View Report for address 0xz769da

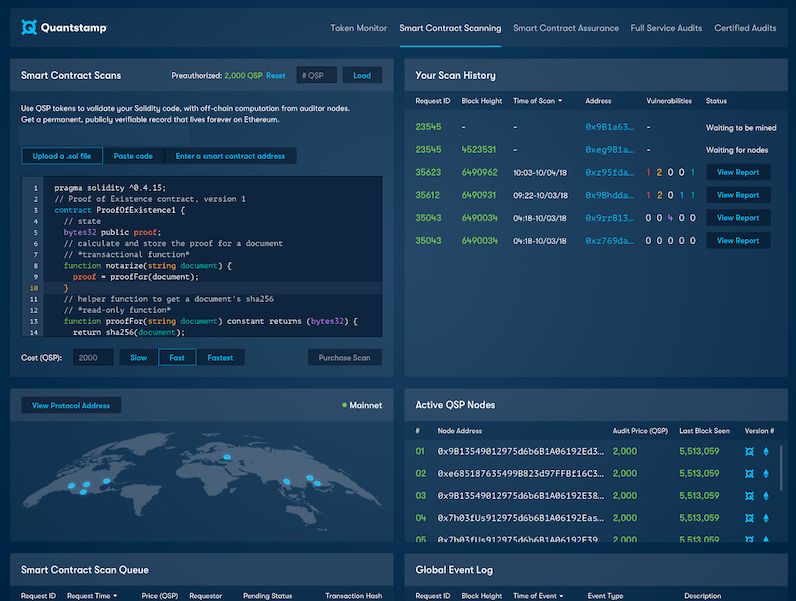point(738,241)
